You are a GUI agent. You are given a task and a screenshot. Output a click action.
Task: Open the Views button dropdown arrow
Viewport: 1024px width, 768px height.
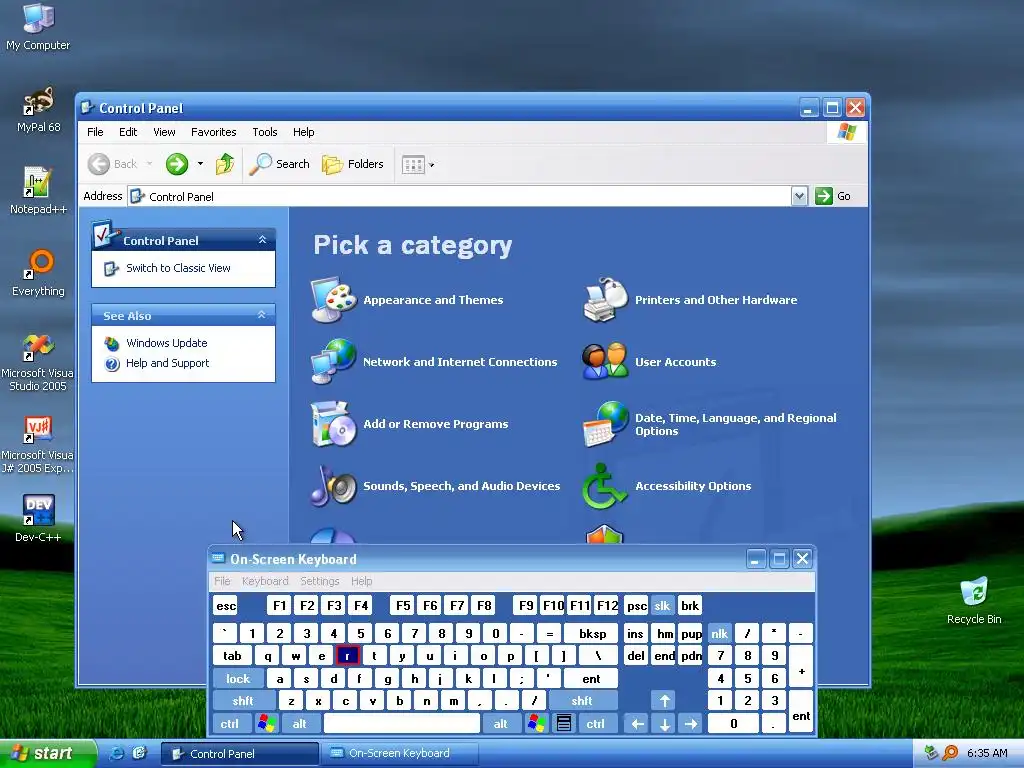tap(432, 165)
